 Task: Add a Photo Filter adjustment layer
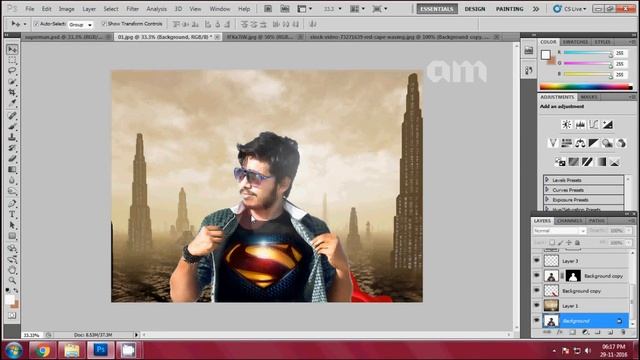[607, 143]
